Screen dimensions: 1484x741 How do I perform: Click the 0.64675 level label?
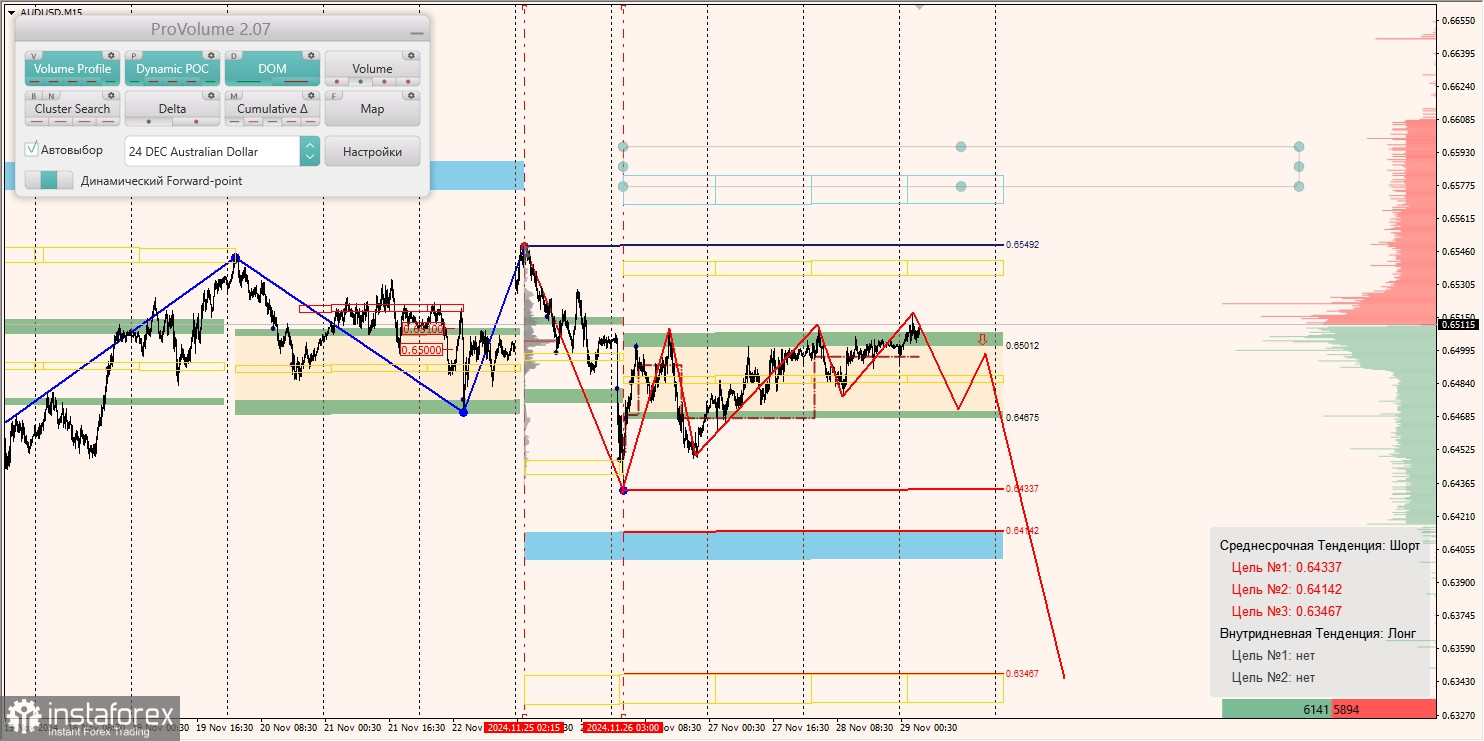(x=1023, y=418)
